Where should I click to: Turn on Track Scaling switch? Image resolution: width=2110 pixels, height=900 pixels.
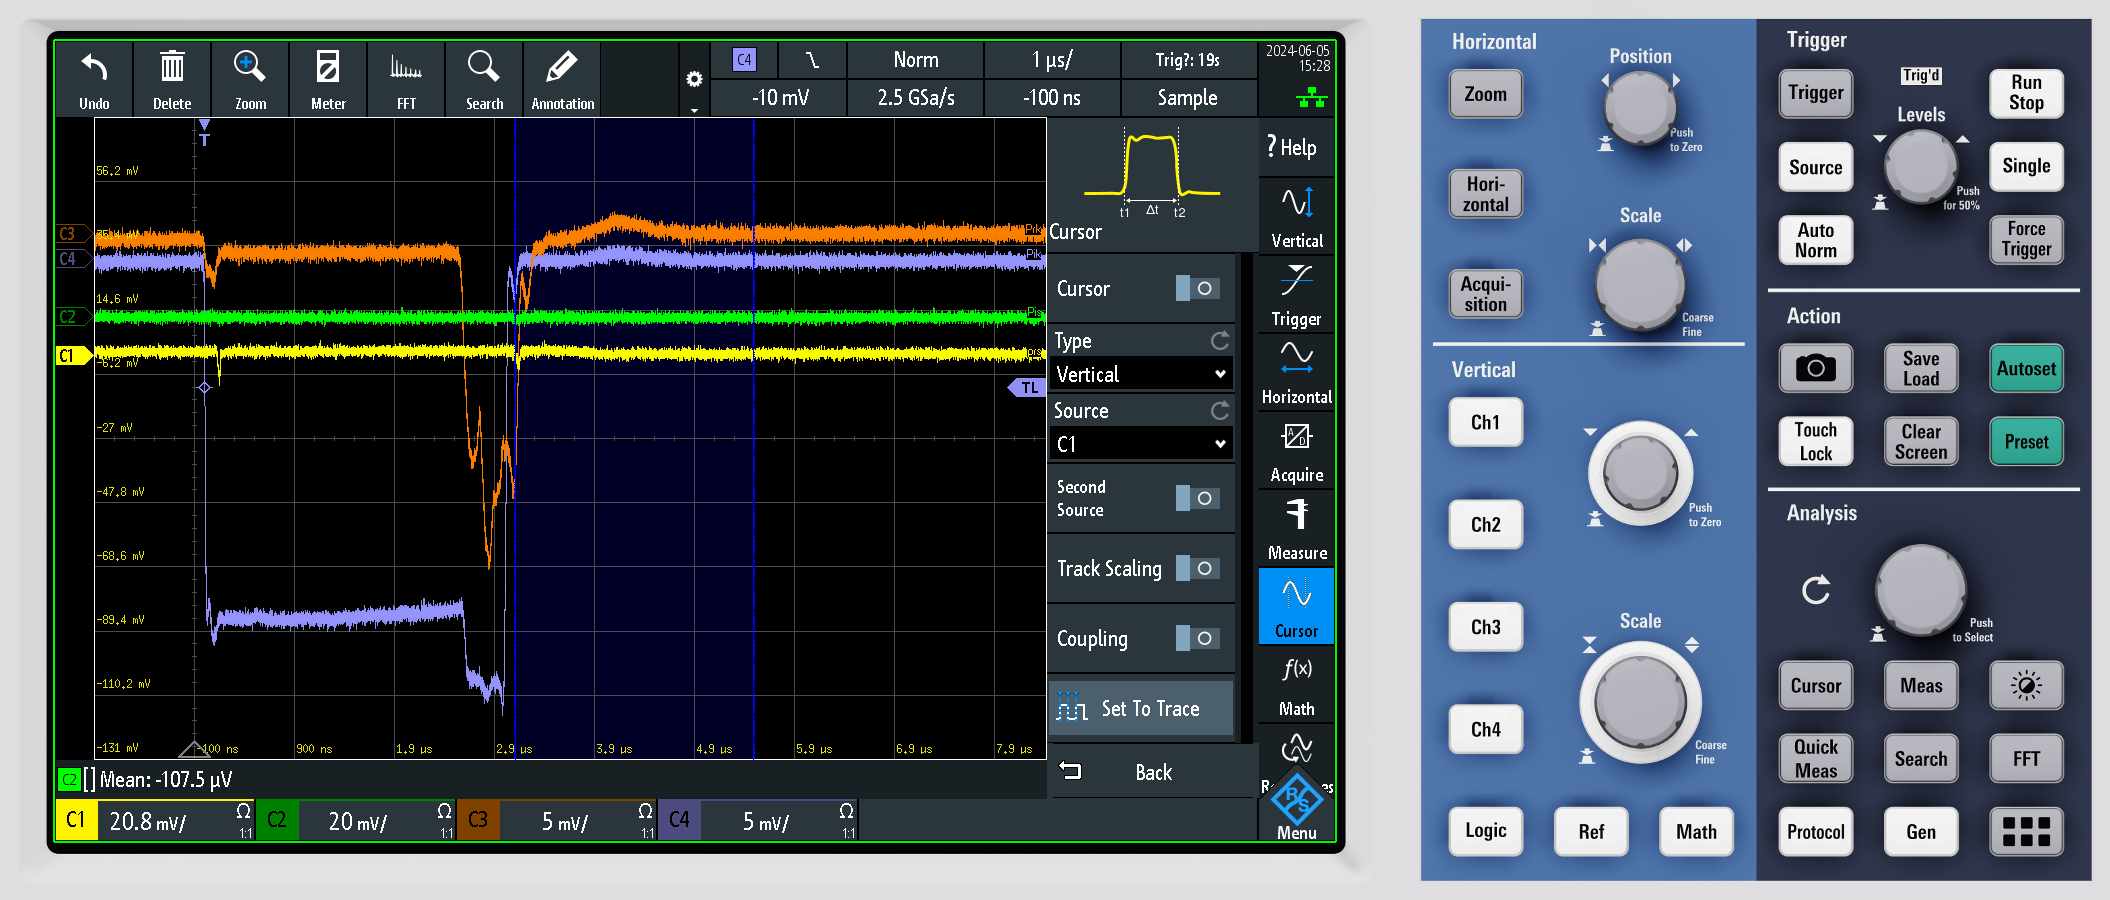point(1197,568)
